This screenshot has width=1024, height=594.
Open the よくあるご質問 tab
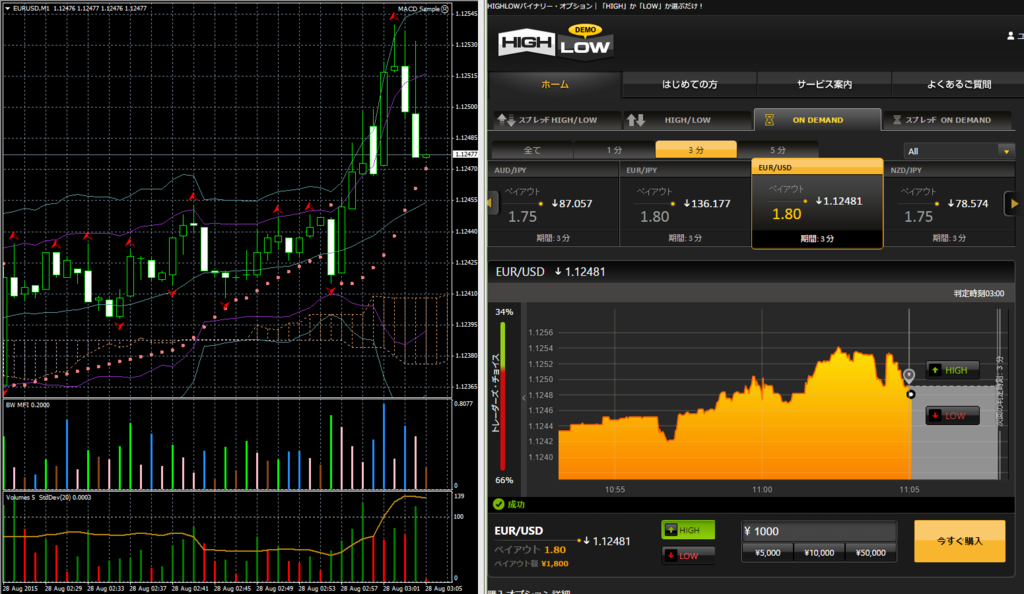pyautogui.click(x=958, y=84)
